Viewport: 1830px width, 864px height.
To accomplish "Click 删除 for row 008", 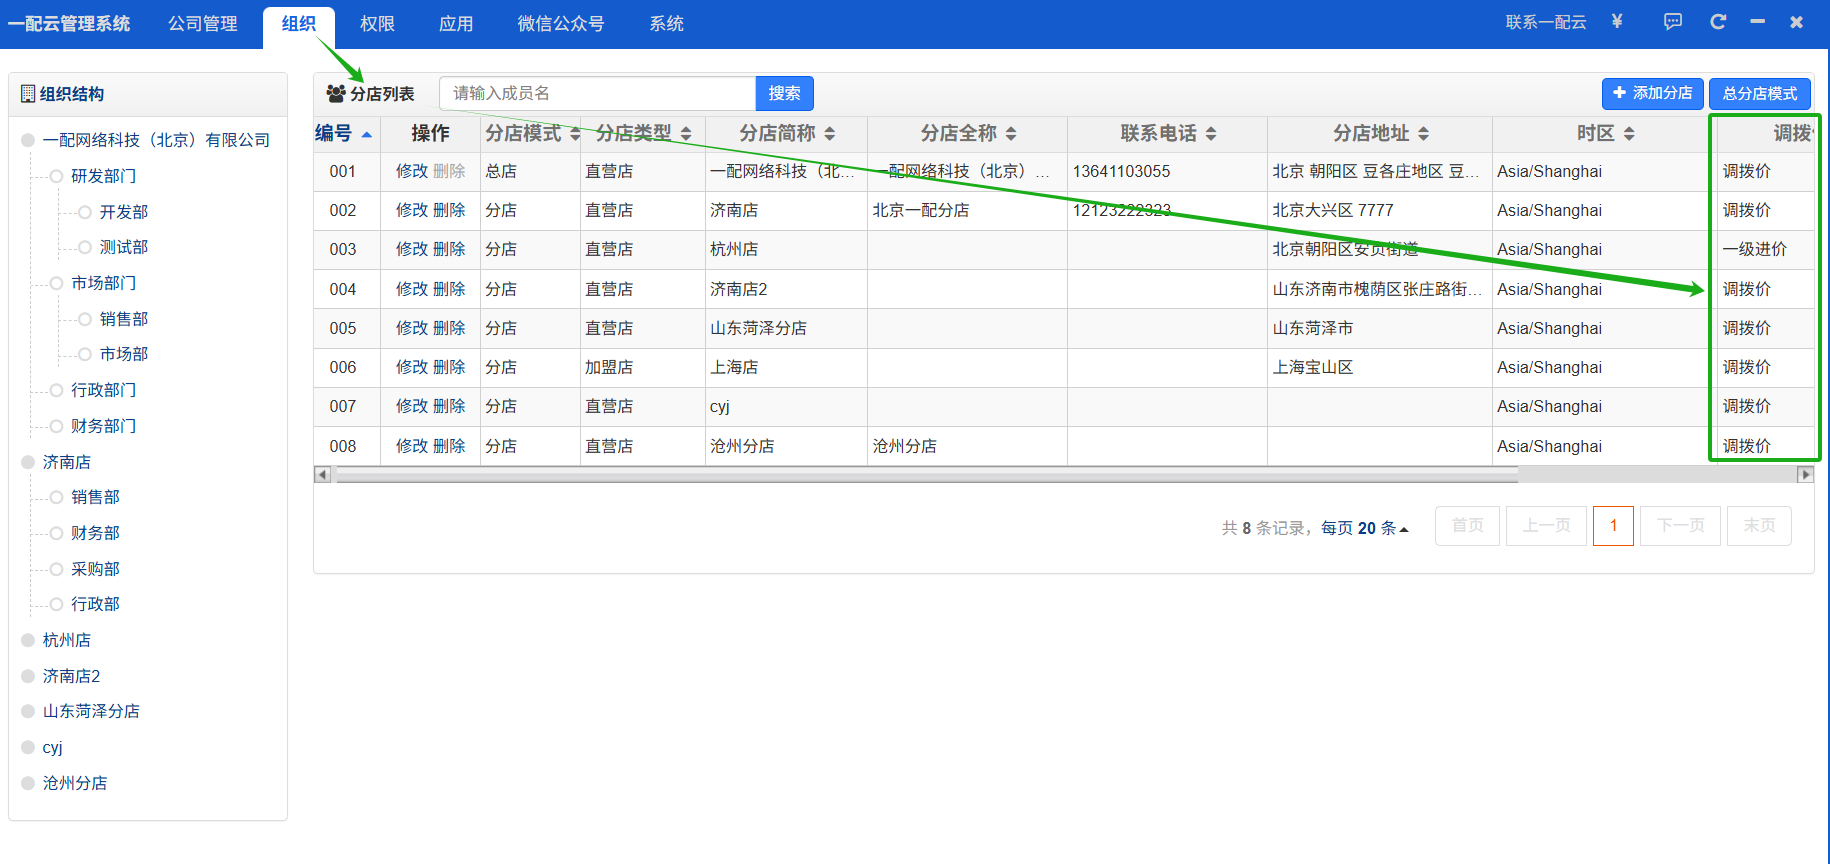I will 449,446.
